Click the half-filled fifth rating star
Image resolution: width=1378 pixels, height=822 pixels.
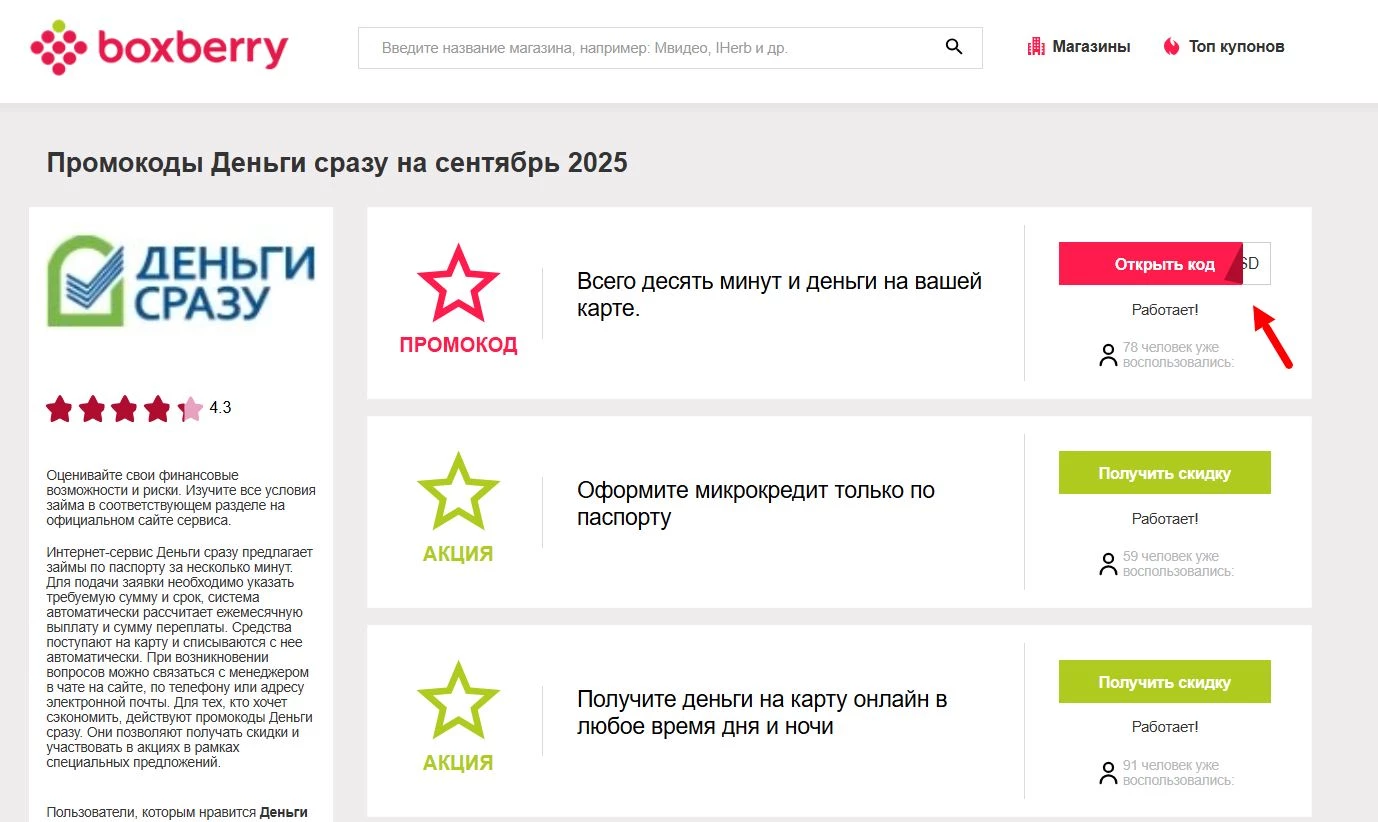190,408
